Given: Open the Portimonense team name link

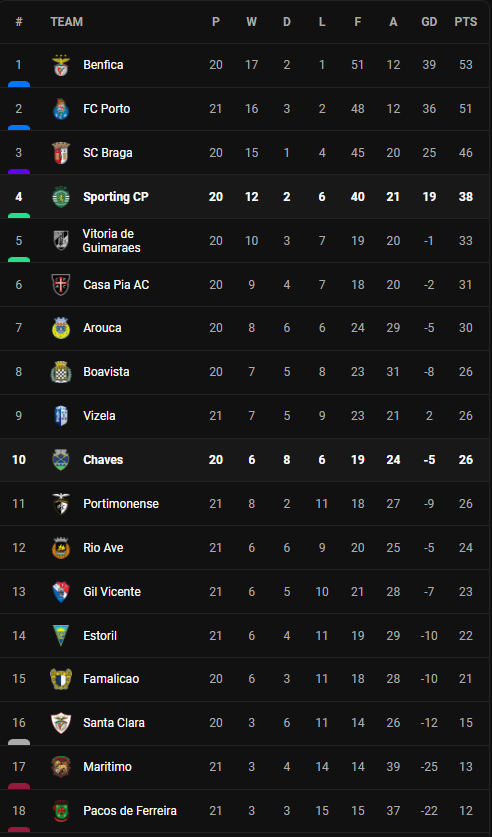Looking at the screenshot, I should click(121, 504).
